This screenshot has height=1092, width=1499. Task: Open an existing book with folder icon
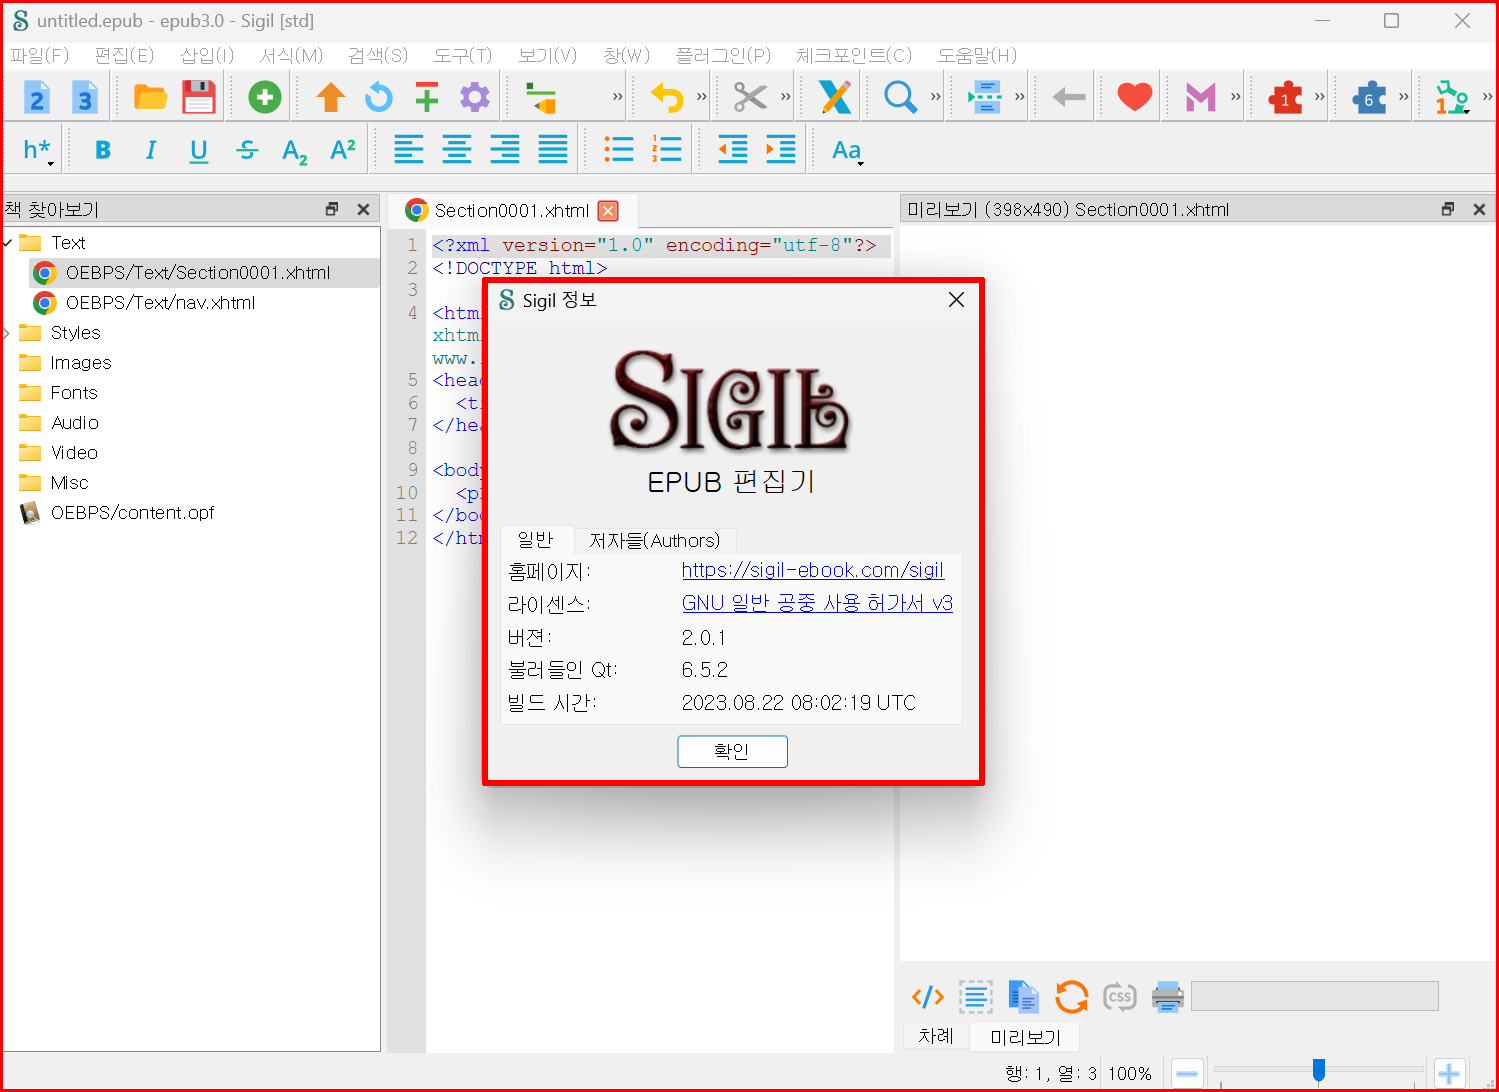(150, 97)
